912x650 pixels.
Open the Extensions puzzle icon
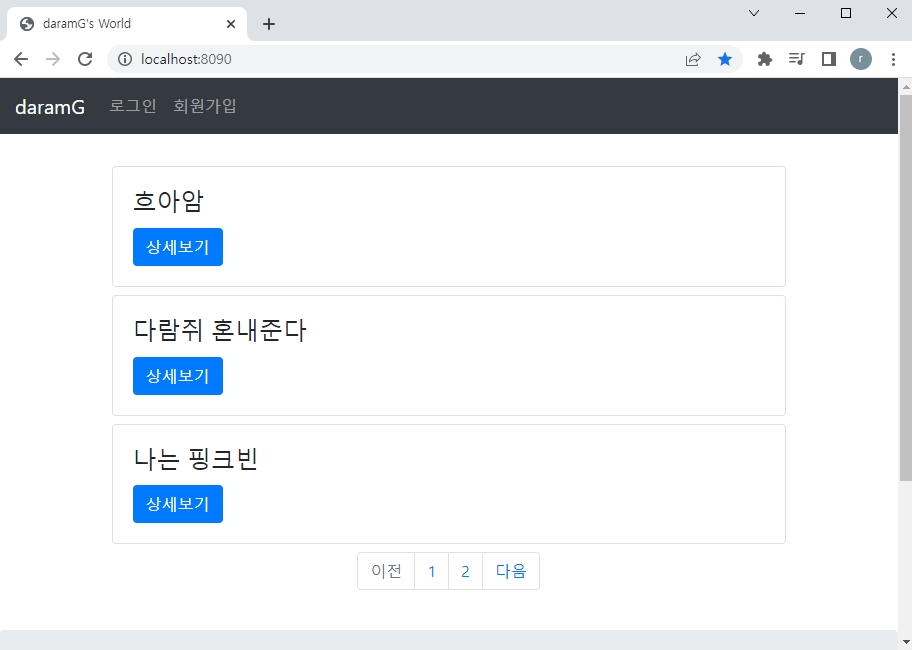coord(764,59)
